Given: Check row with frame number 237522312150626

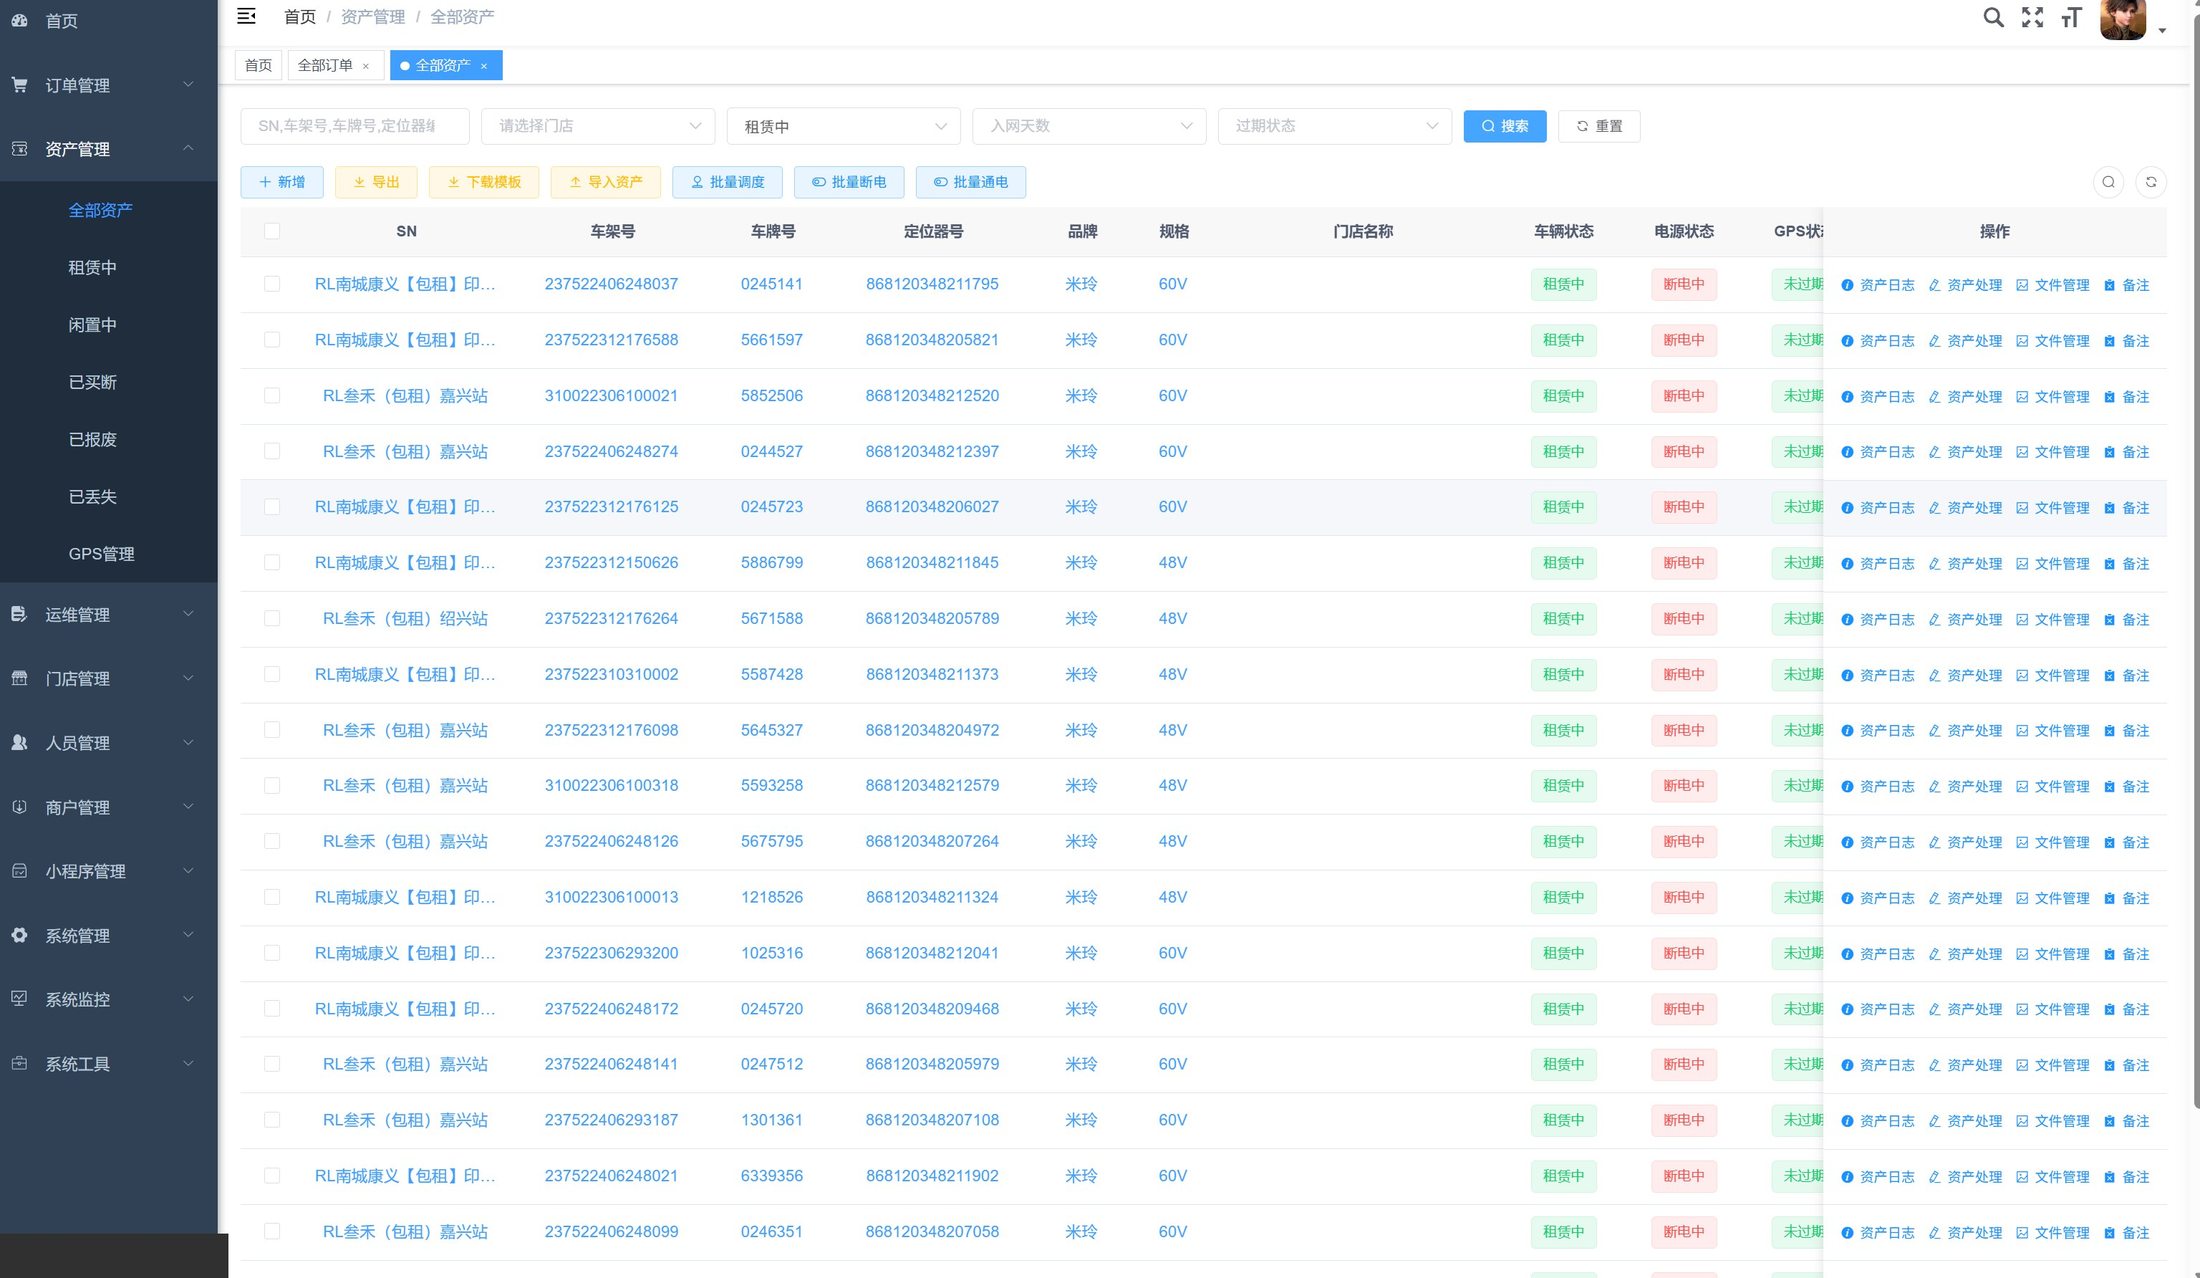Looking at the screenshot, I should pos(272,562).
